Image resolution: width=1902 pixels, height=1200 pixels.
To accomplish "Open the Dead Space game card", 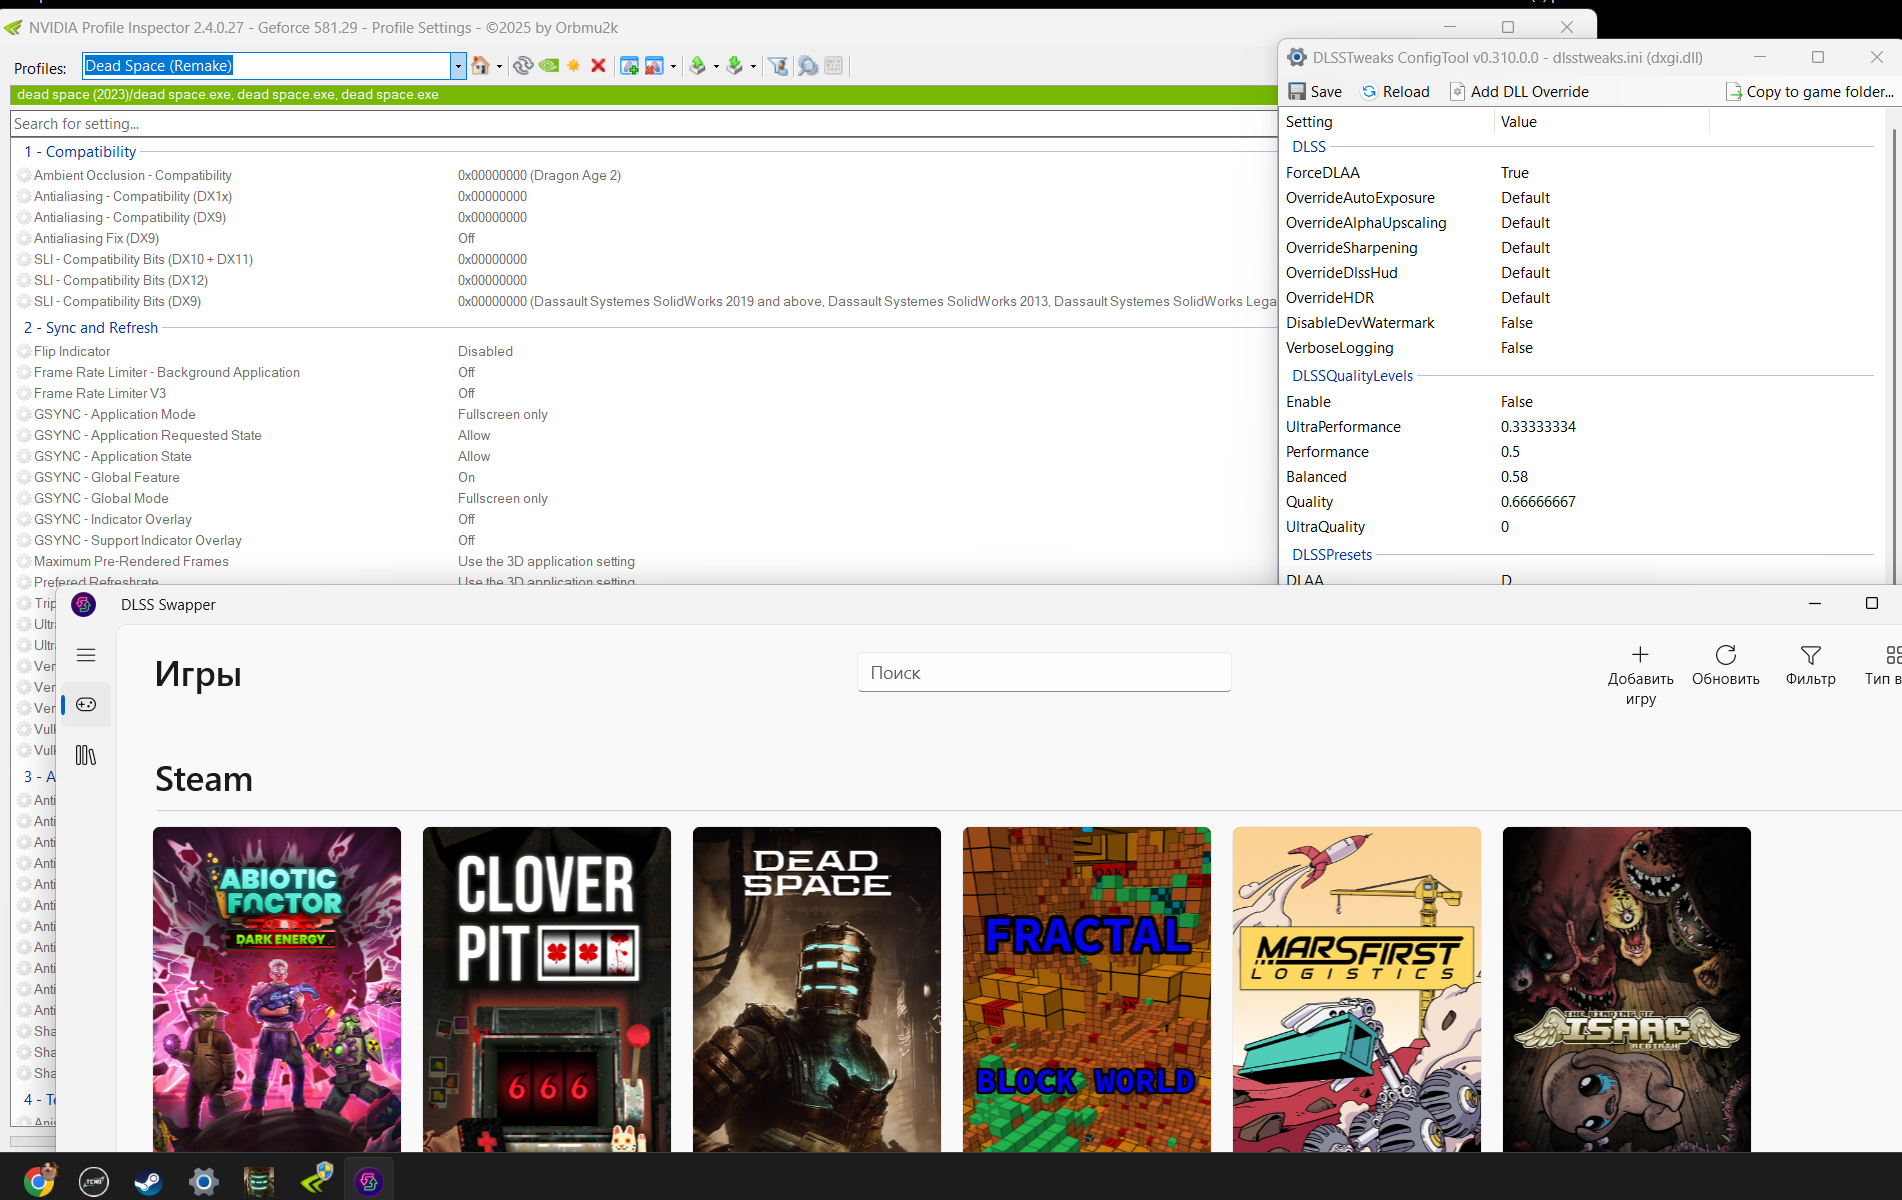I will (x=817, y=989).
